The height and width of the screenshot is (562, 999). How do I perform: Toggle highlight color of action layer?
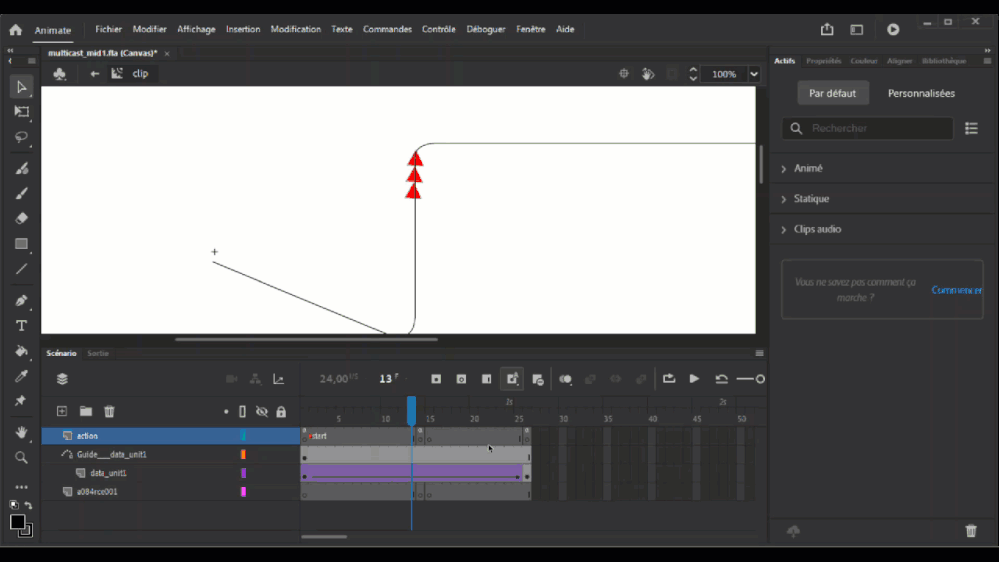[x=243, y=436]
